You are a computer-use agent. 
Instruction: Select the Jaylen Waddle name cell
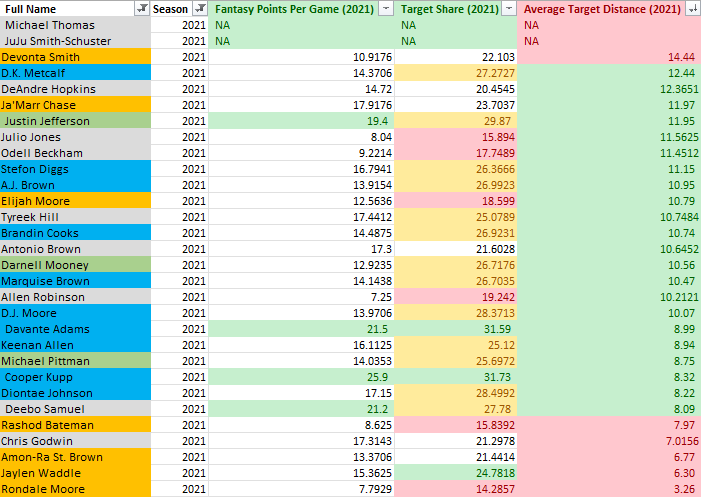(x=75, y=473)
